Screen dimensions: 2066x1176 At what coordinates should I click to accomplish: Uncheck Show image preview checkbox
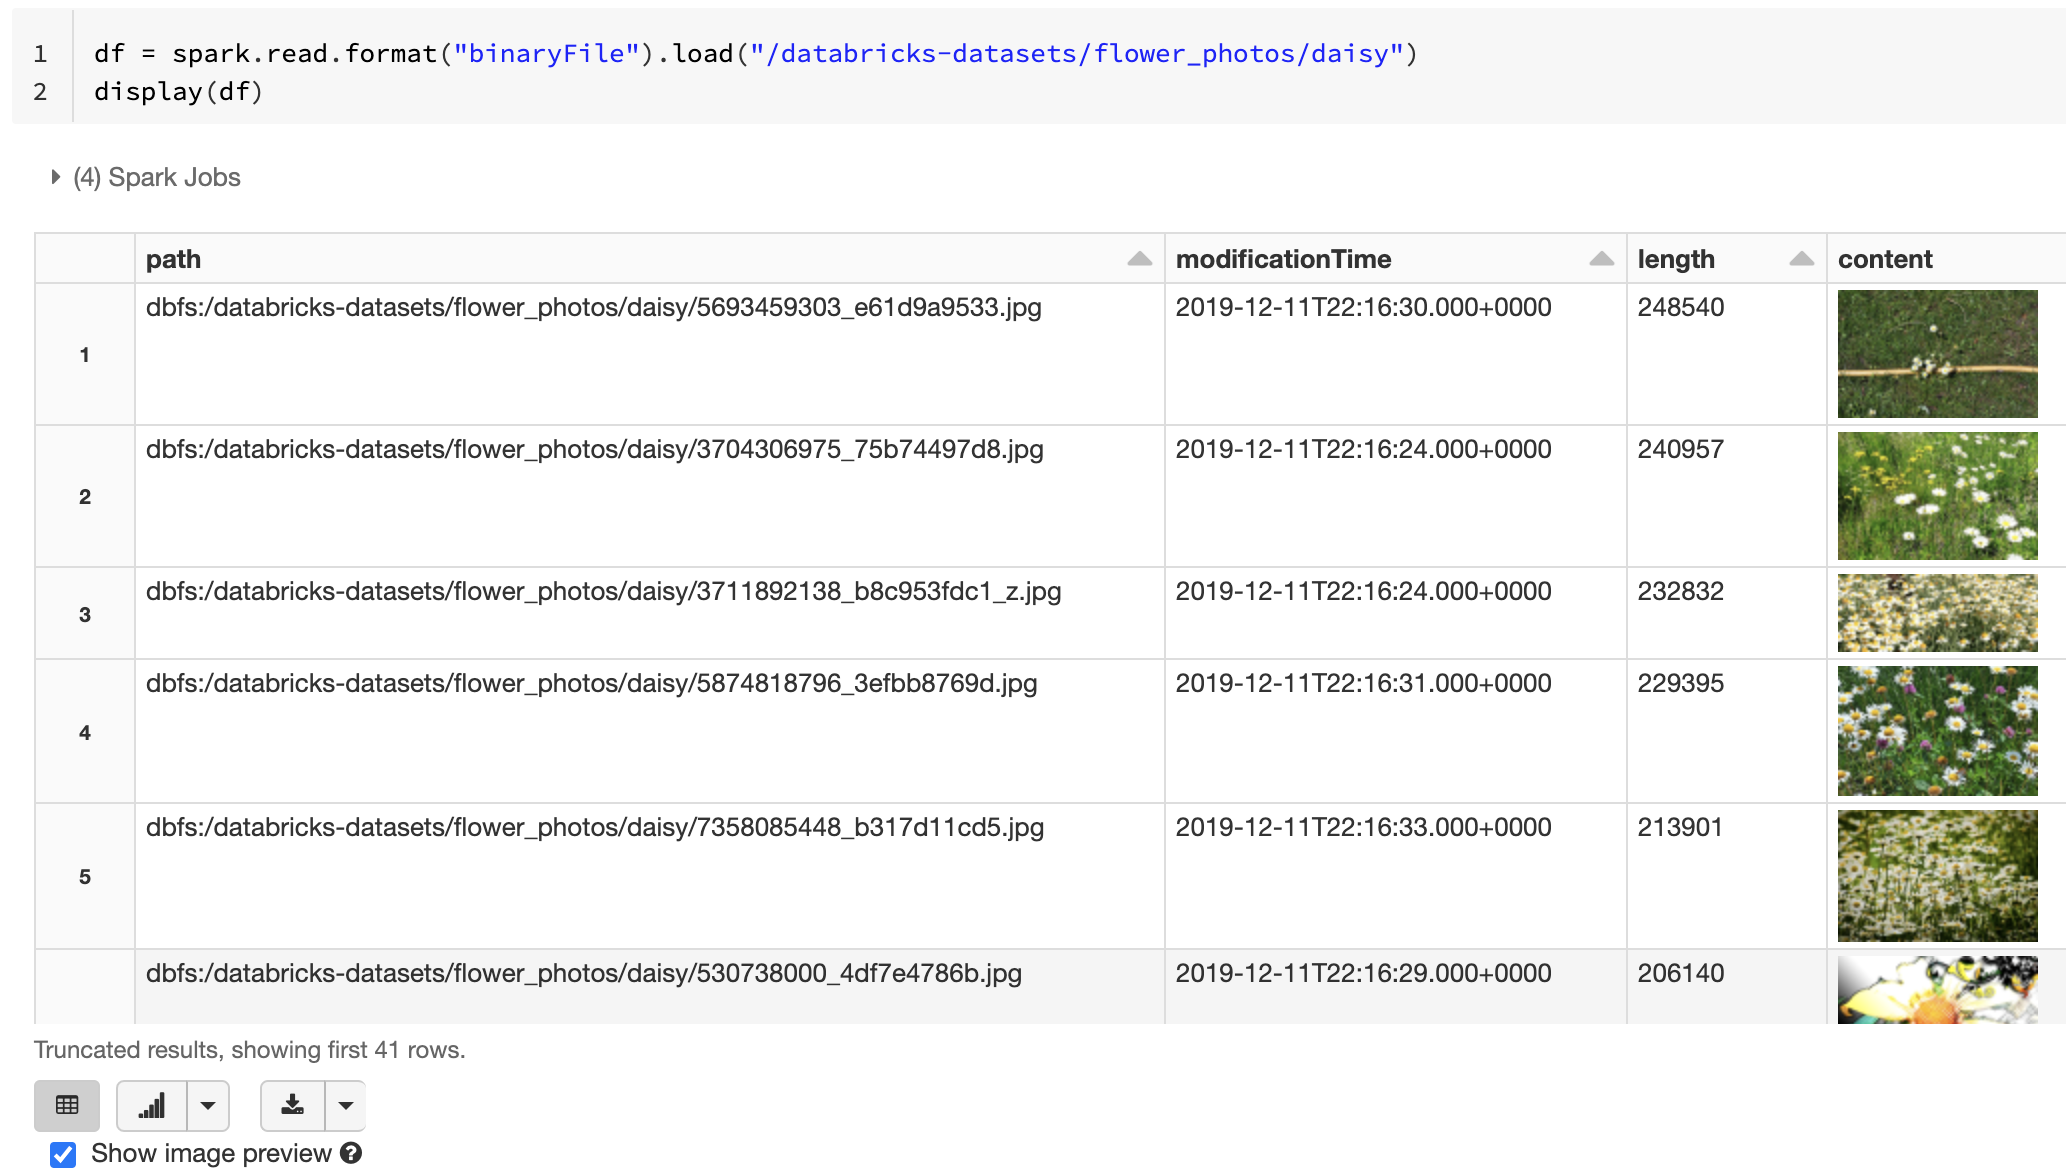[x=63, y=1154]
